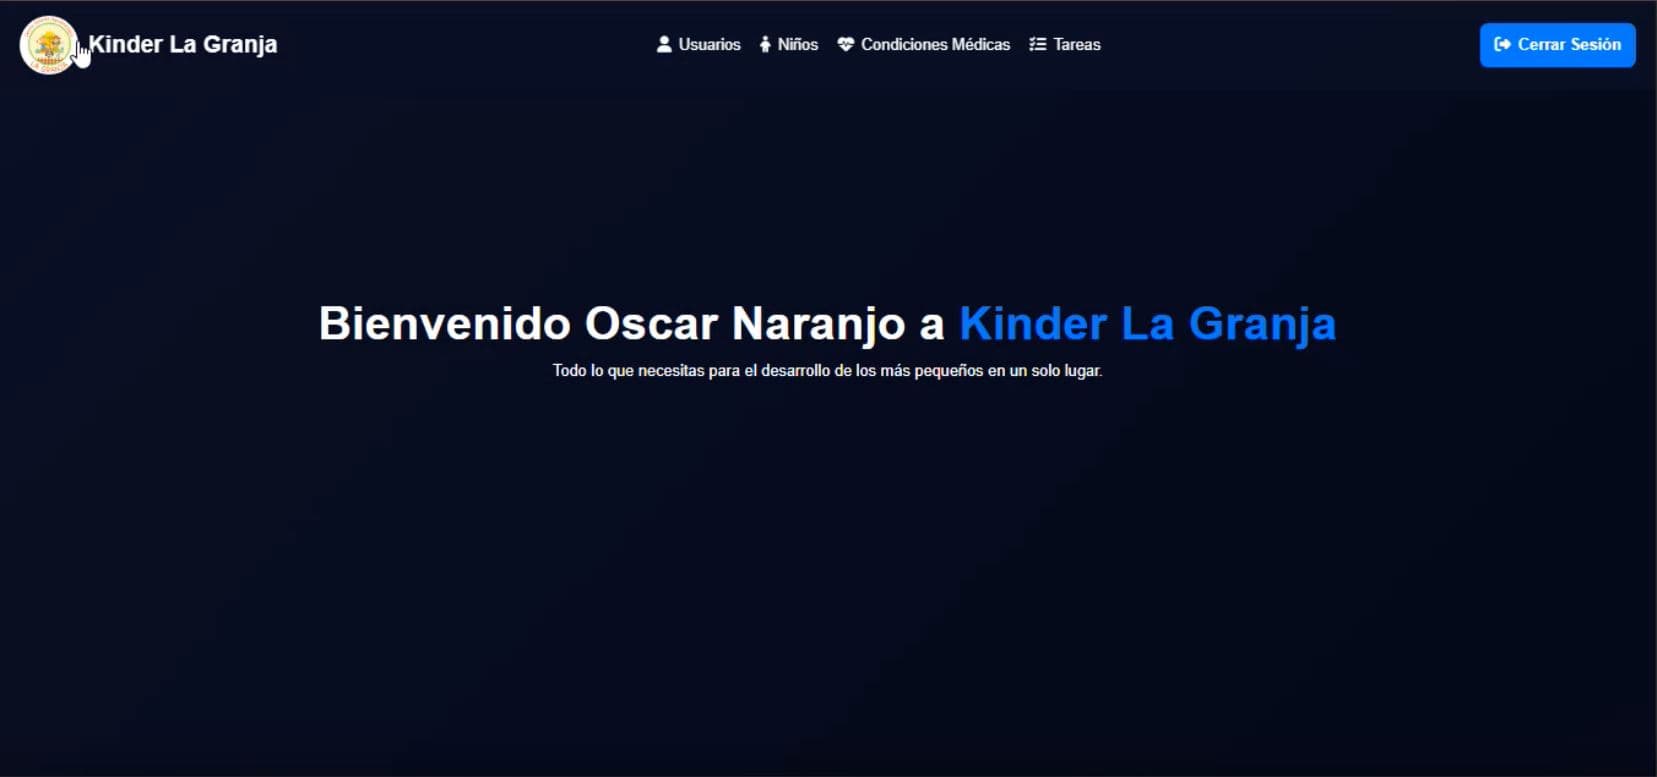
Task: Click the heart icon beside Condiciones Médicas
Action: click(x=846, y=44)
